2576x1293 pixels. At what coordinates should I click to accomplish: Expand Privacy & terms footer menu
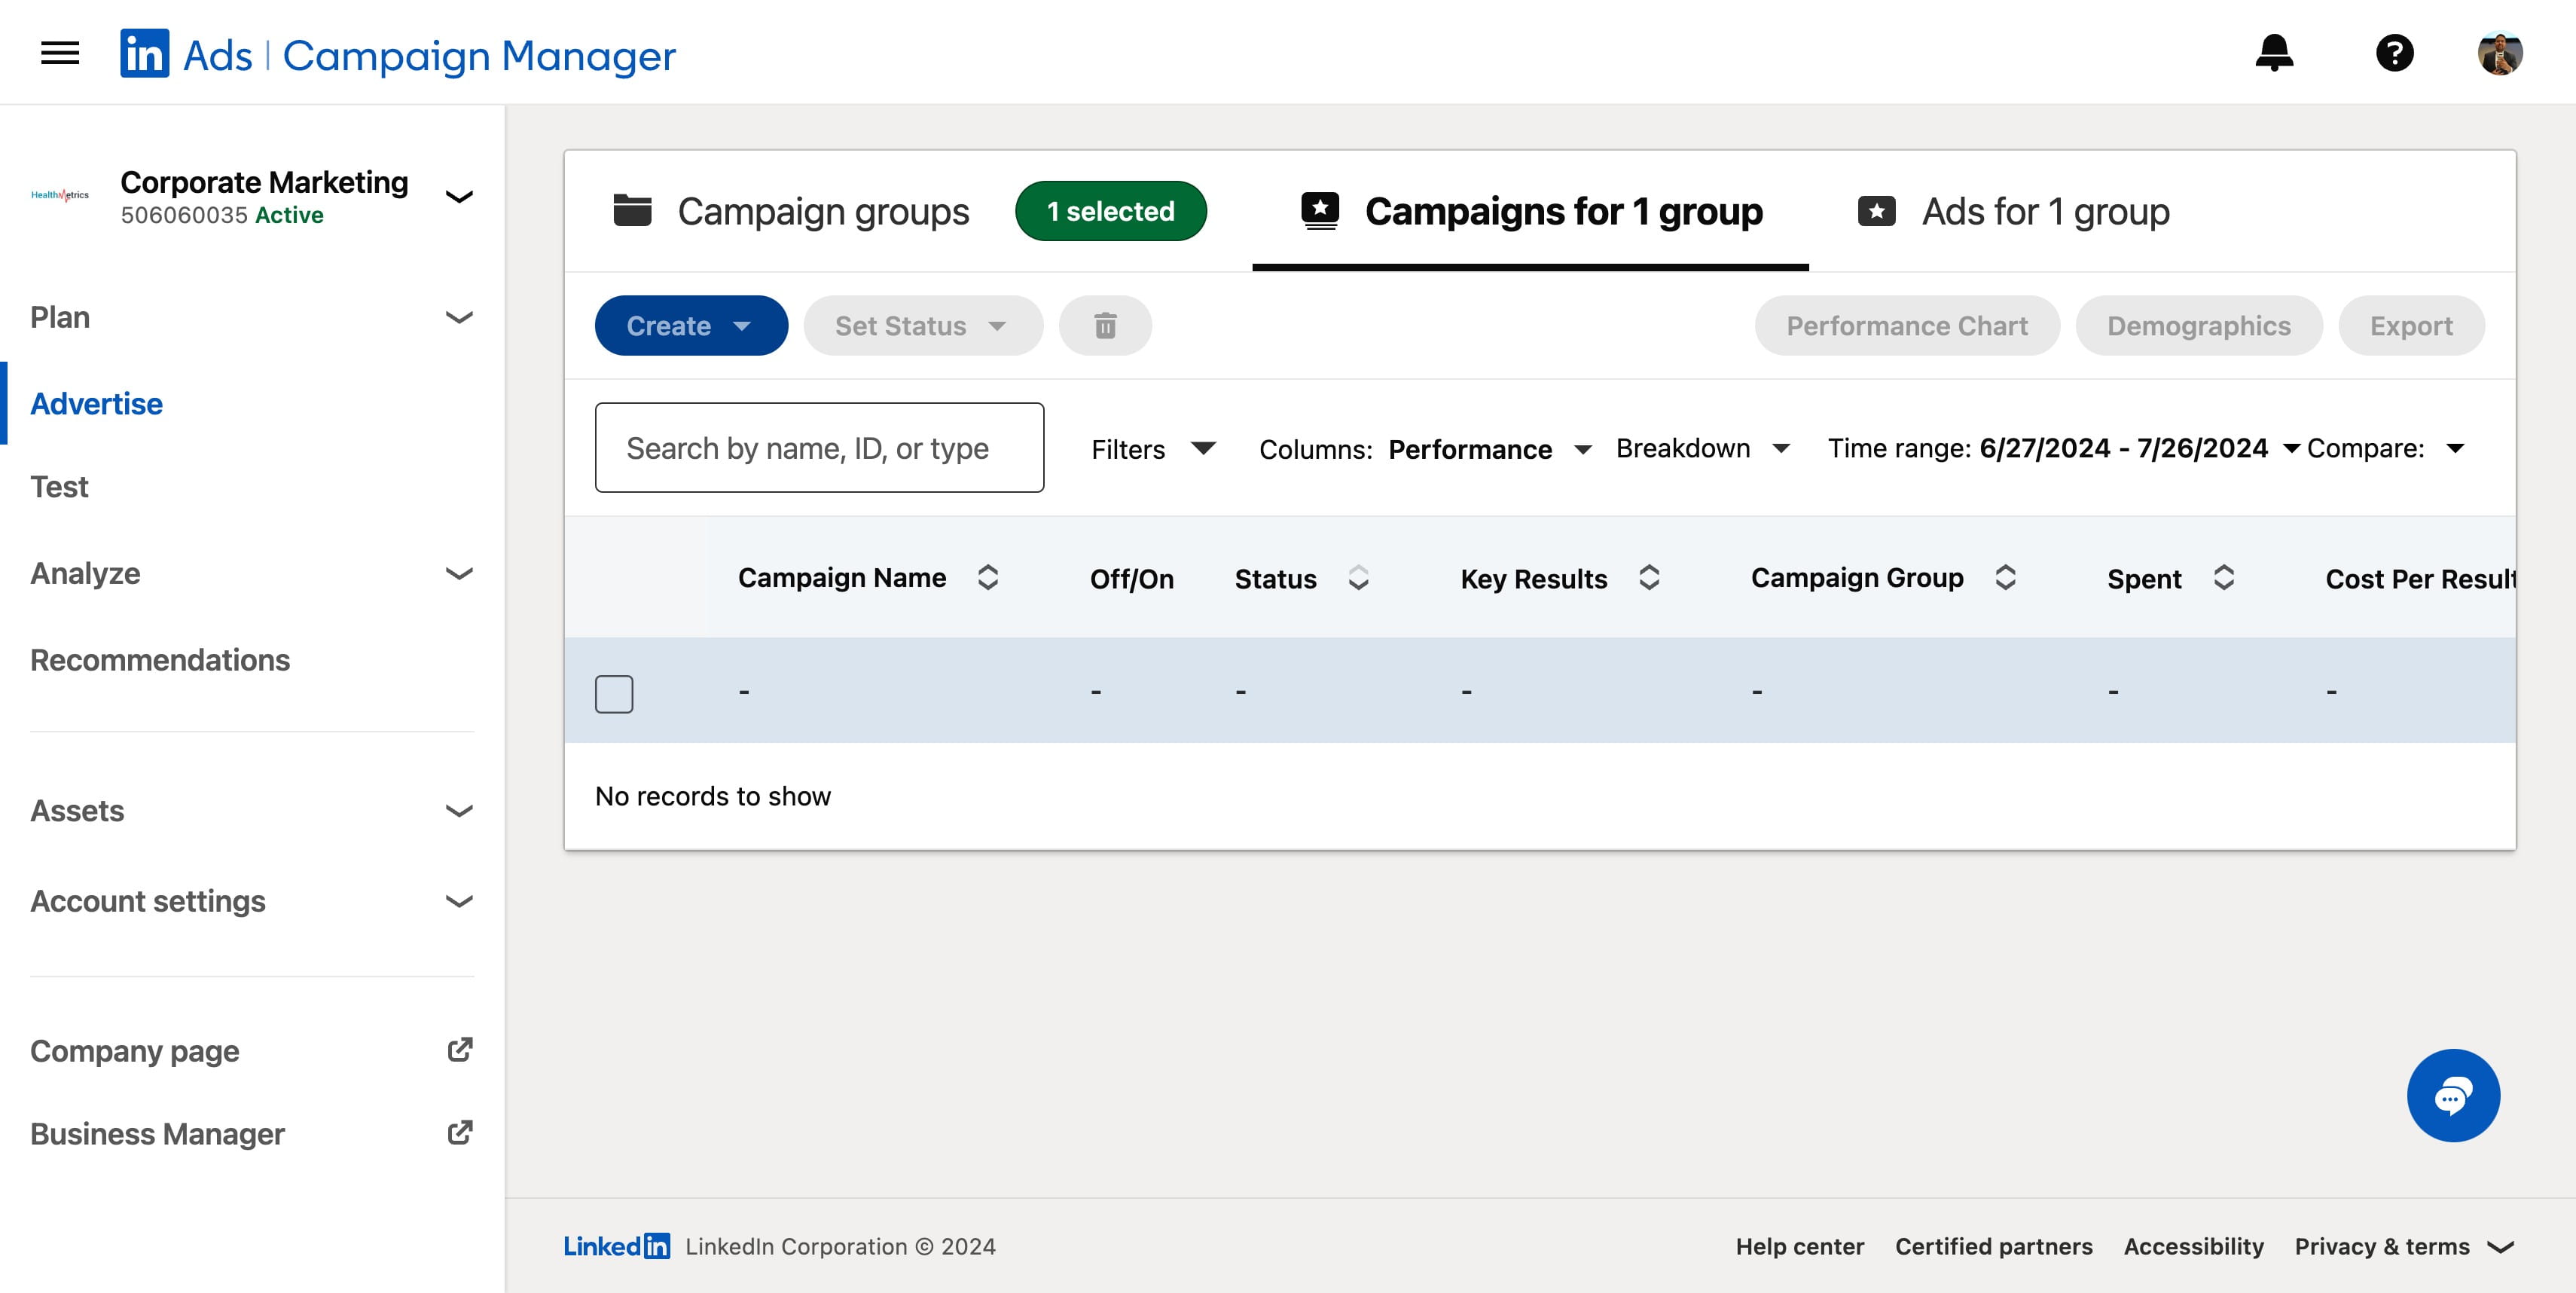coord(2404,1246)
